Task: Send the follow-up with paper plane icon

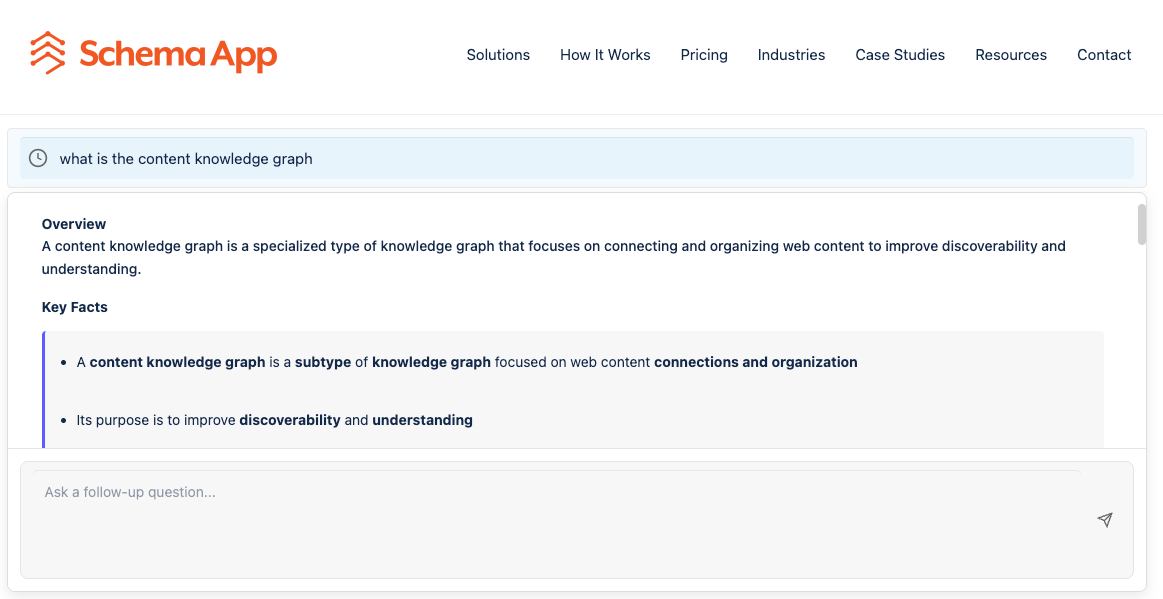Action: coord(1105,520)
